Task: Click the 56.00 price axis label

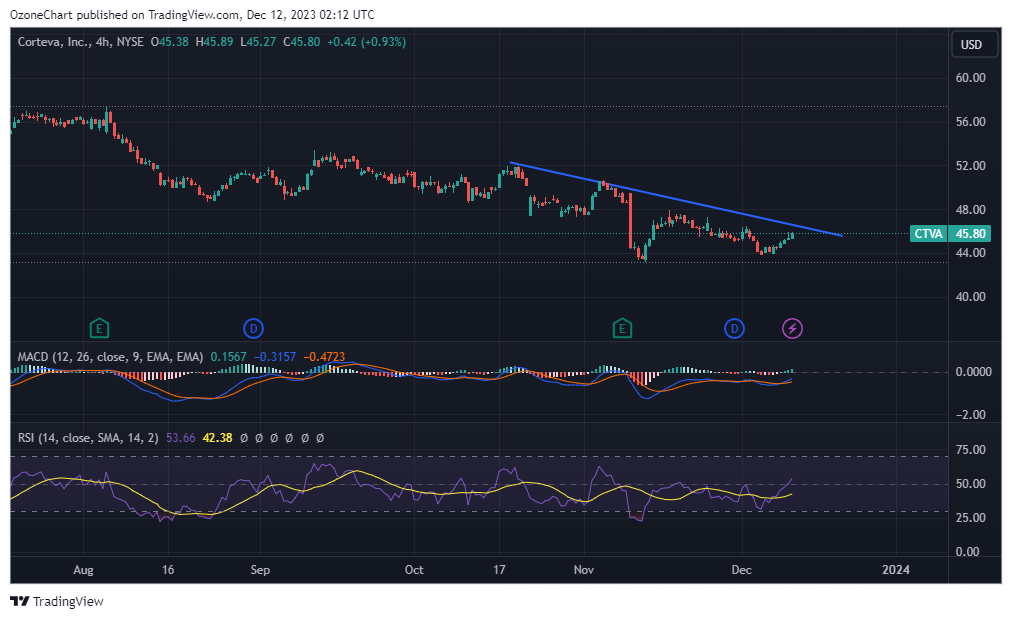Action: pos(971,121)
